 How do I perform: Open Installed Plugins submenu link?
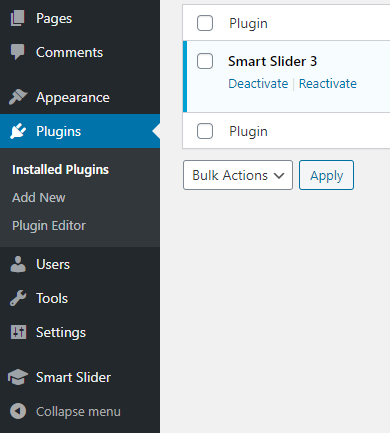point(60,170)
